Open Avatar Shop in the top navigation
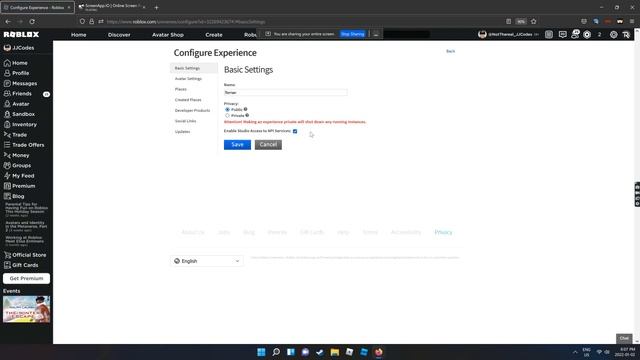 (x=168, y=35)
